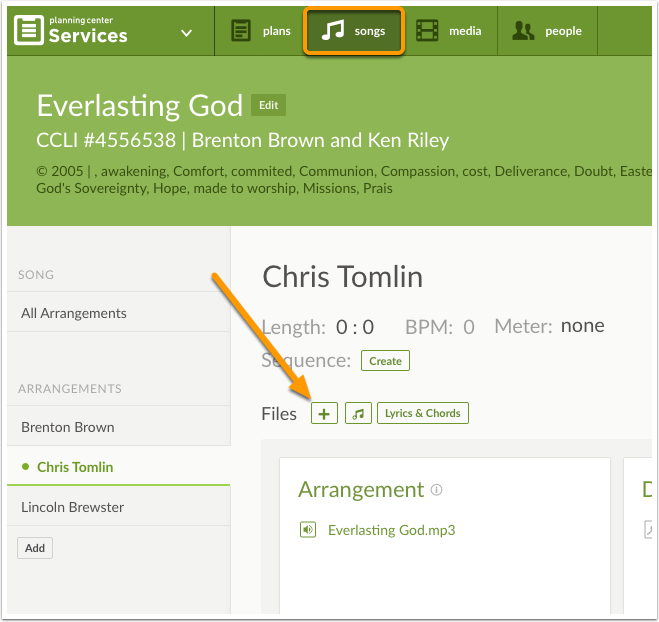Open the media tab
Screen dimensions: 659x622
449,31
